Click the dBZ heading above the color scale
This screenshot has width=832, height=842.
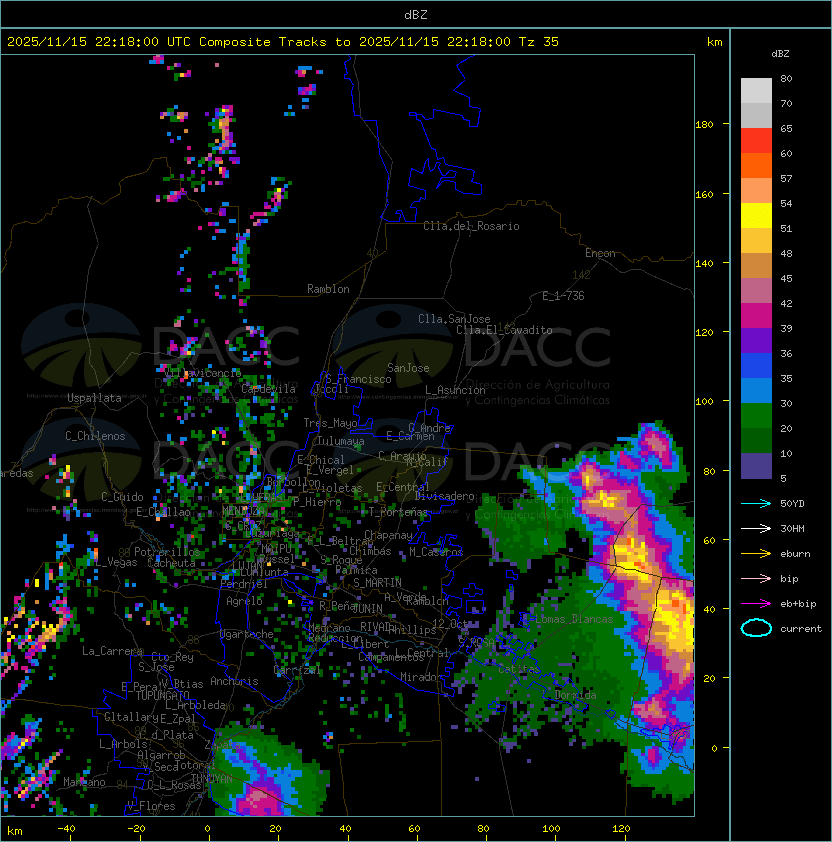780,54
